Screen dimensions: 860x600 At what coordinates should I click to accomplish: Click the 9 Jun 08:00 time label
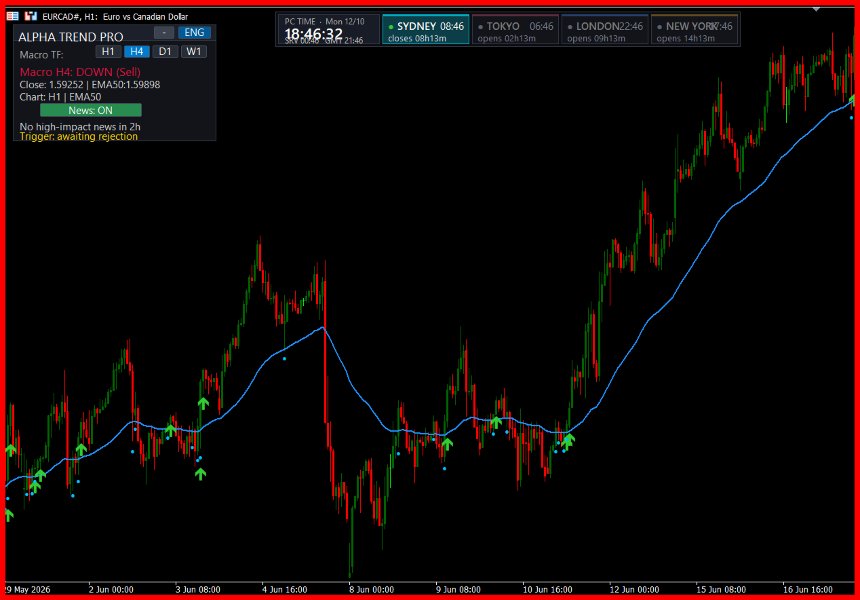click(458, 590)
